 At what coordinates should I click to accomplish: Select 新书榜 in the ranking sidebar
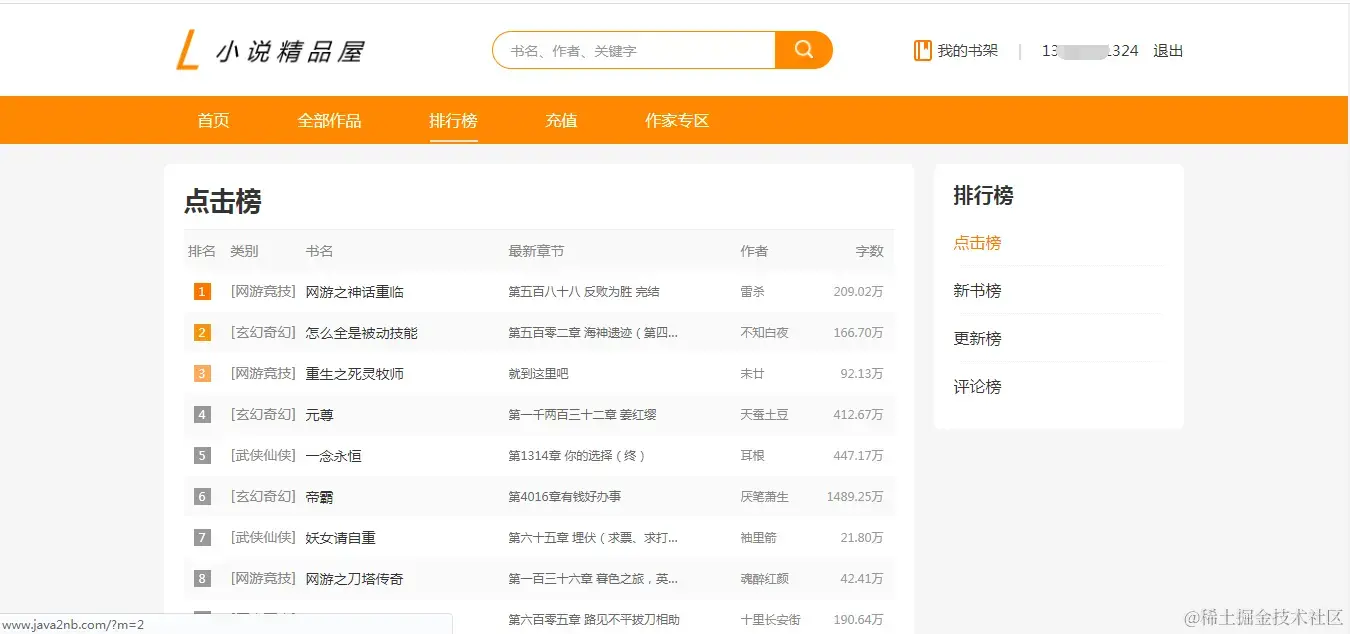[x=977, y=291]
